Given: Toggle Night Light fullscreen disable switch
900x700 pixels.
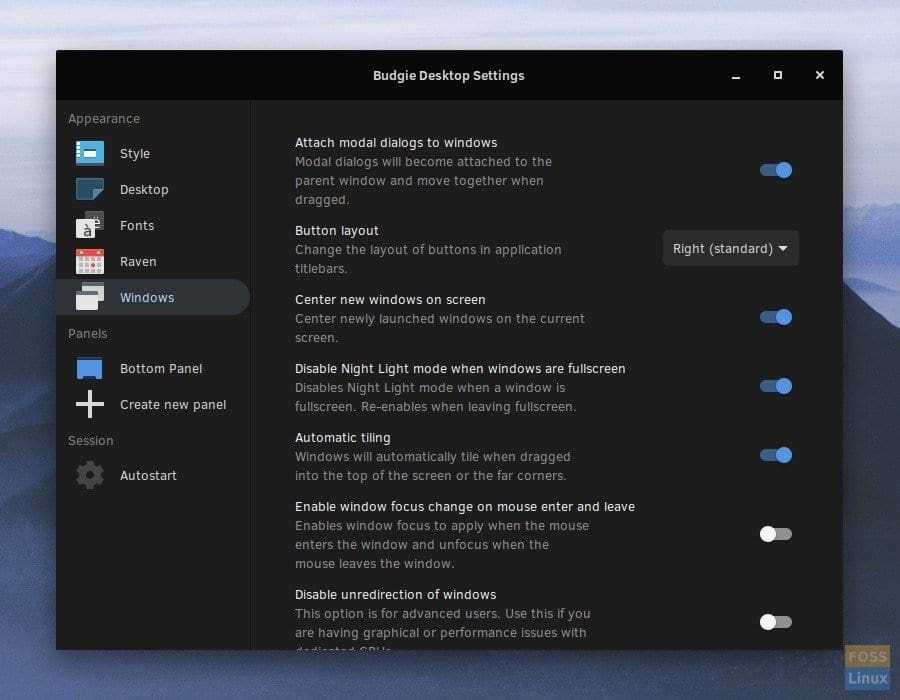Looking at the screenshot, I should pyautogui.click(x=776, y=386).
